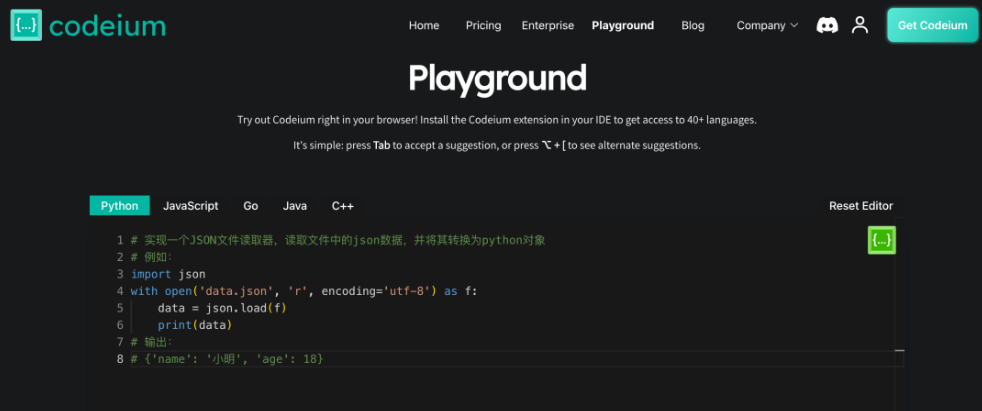Viewport: 982px width, 411px height.
Task: Choose the Java language tab
Action: [295, 206]
